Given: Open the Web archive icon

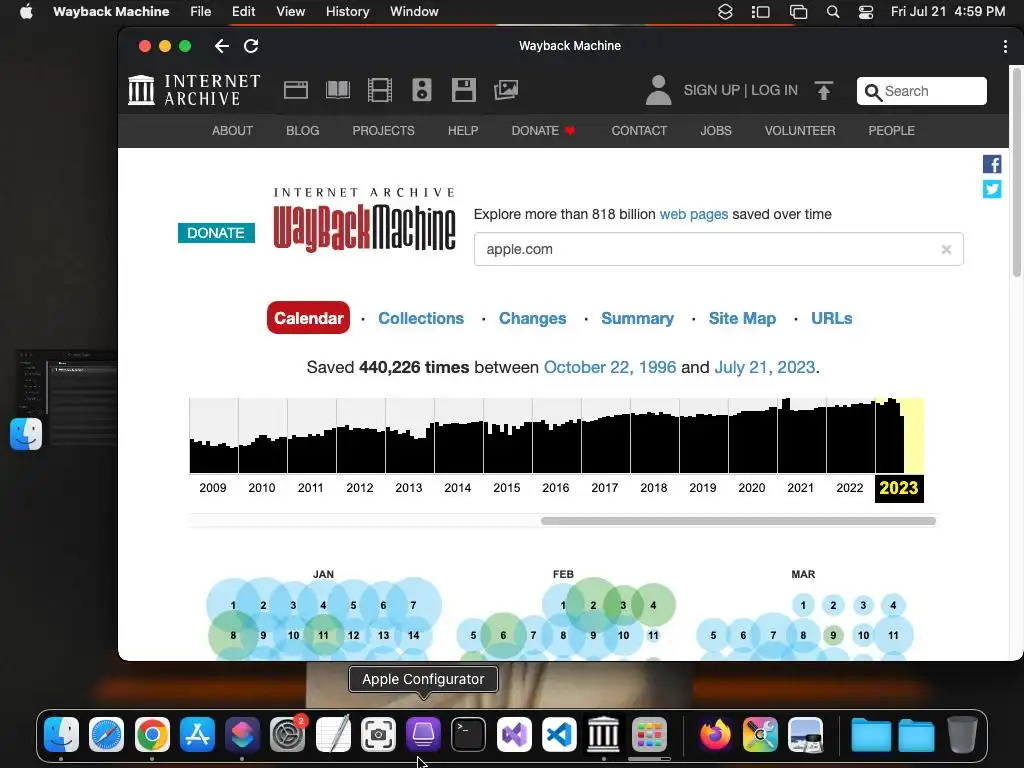Looking at the screenshot, I should click(296, 90).
